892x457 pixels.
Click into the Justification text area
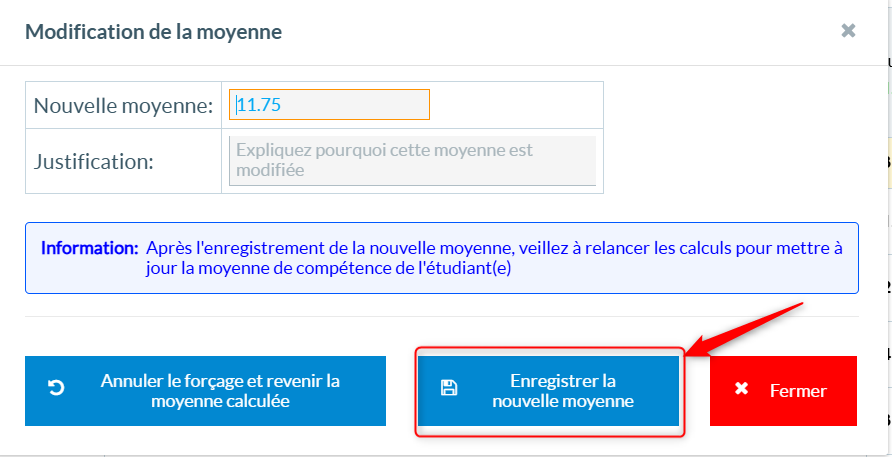(x=412, y=160)
